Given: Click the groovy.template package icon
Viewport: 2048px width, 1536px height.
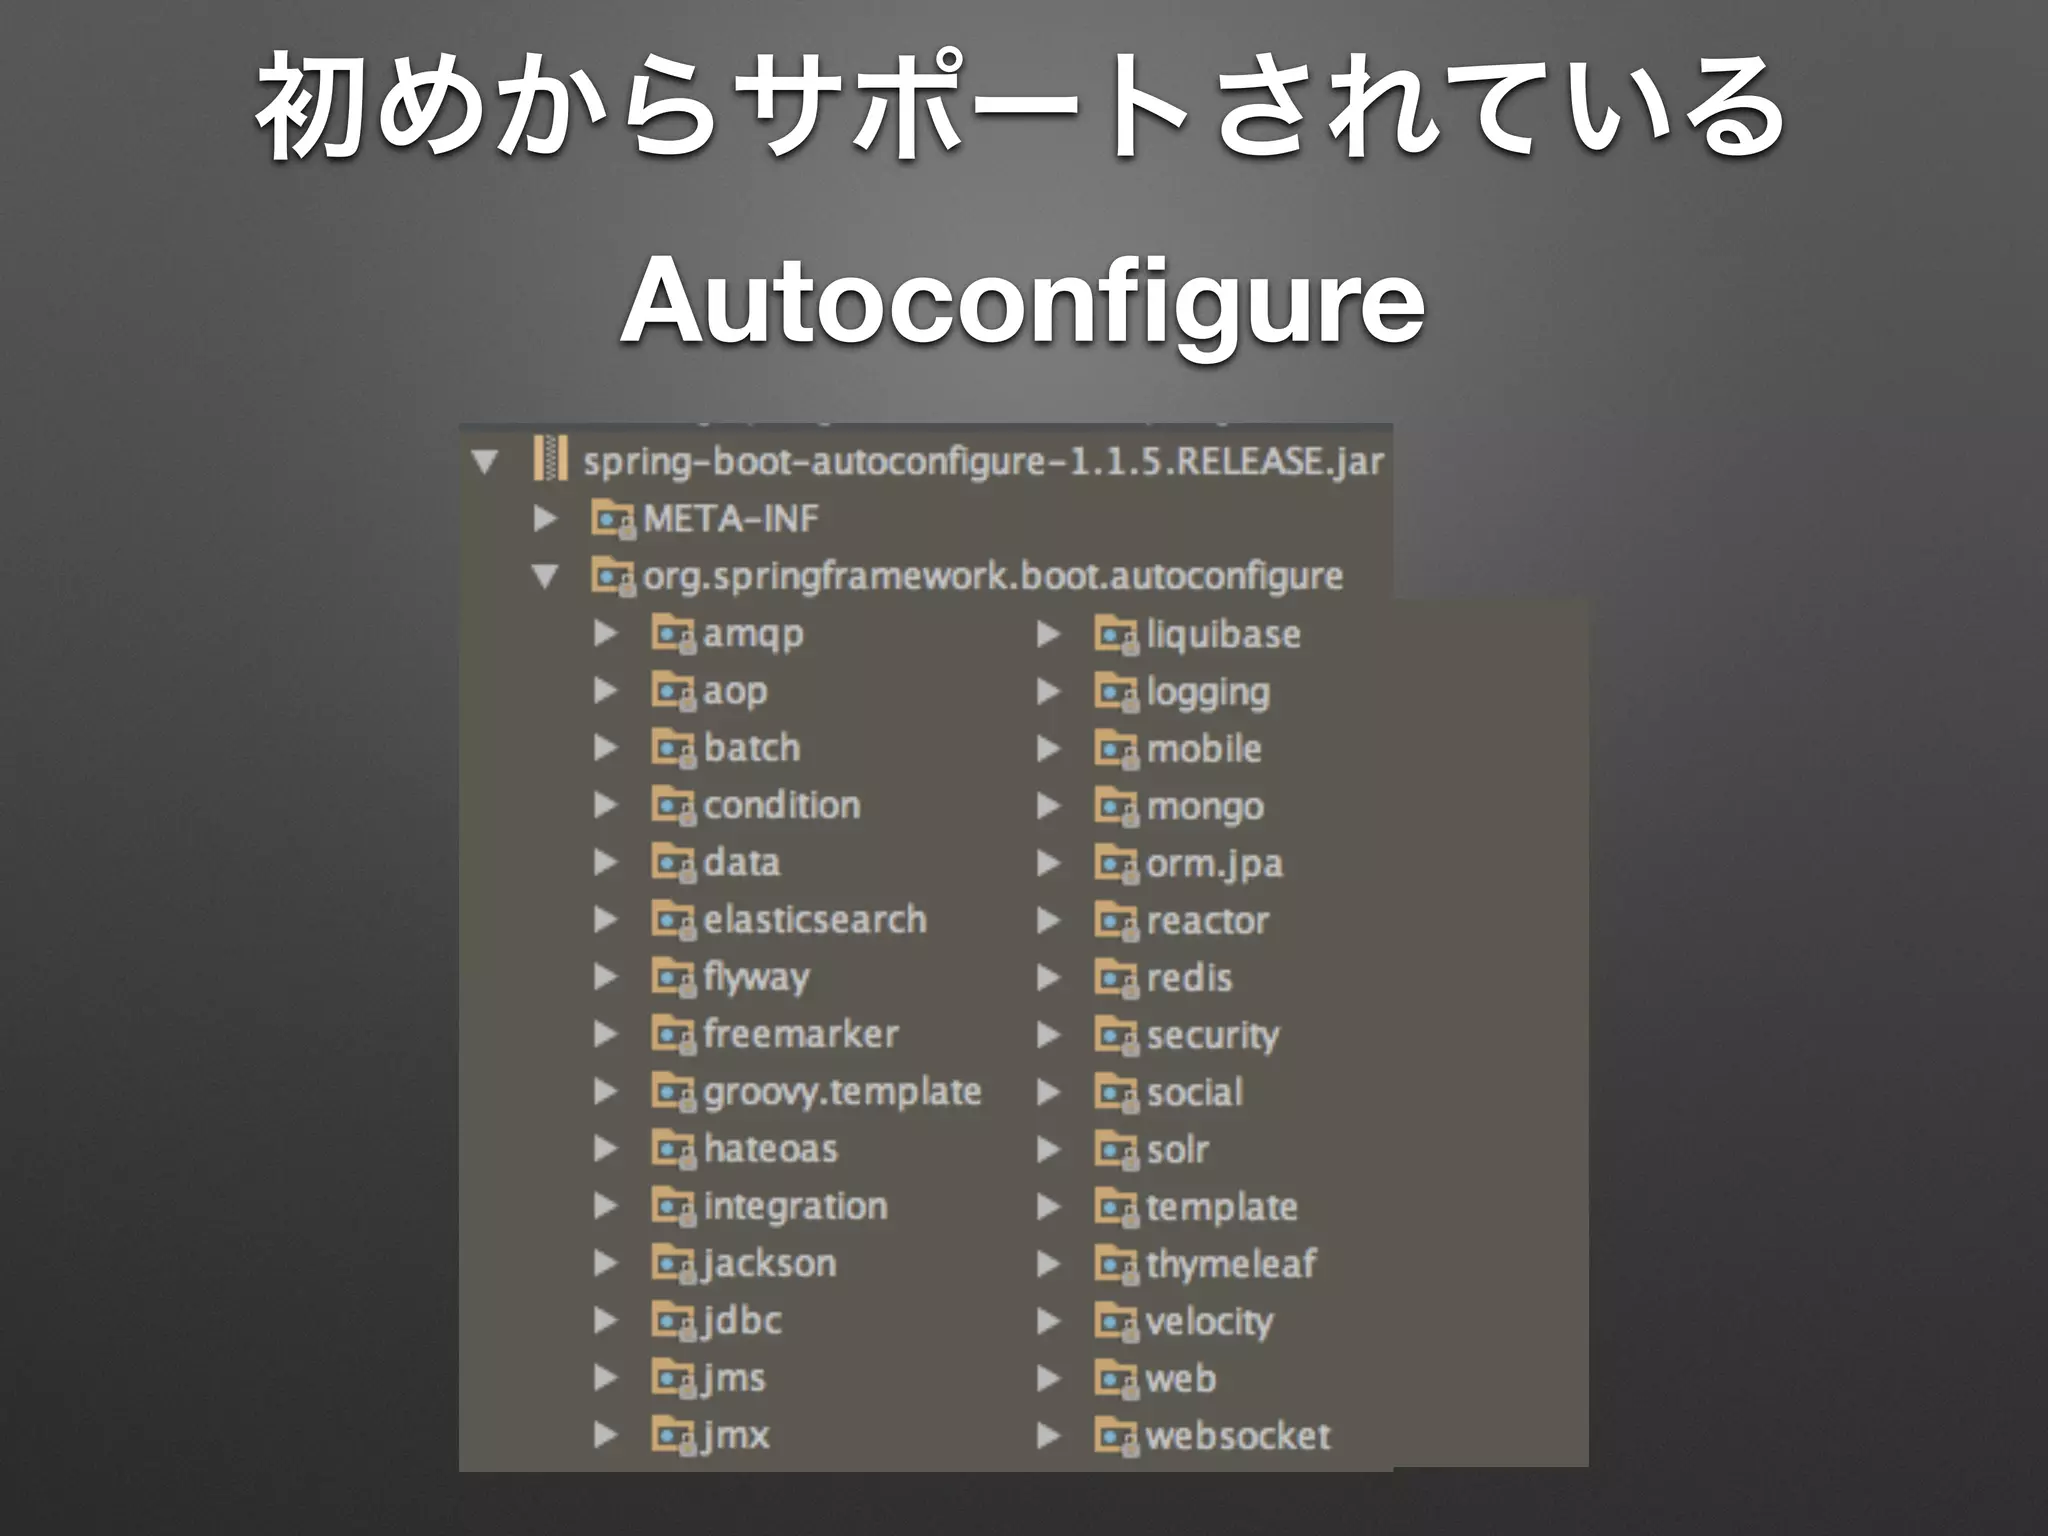Looking at the screenshot, I should [673, 1092].
